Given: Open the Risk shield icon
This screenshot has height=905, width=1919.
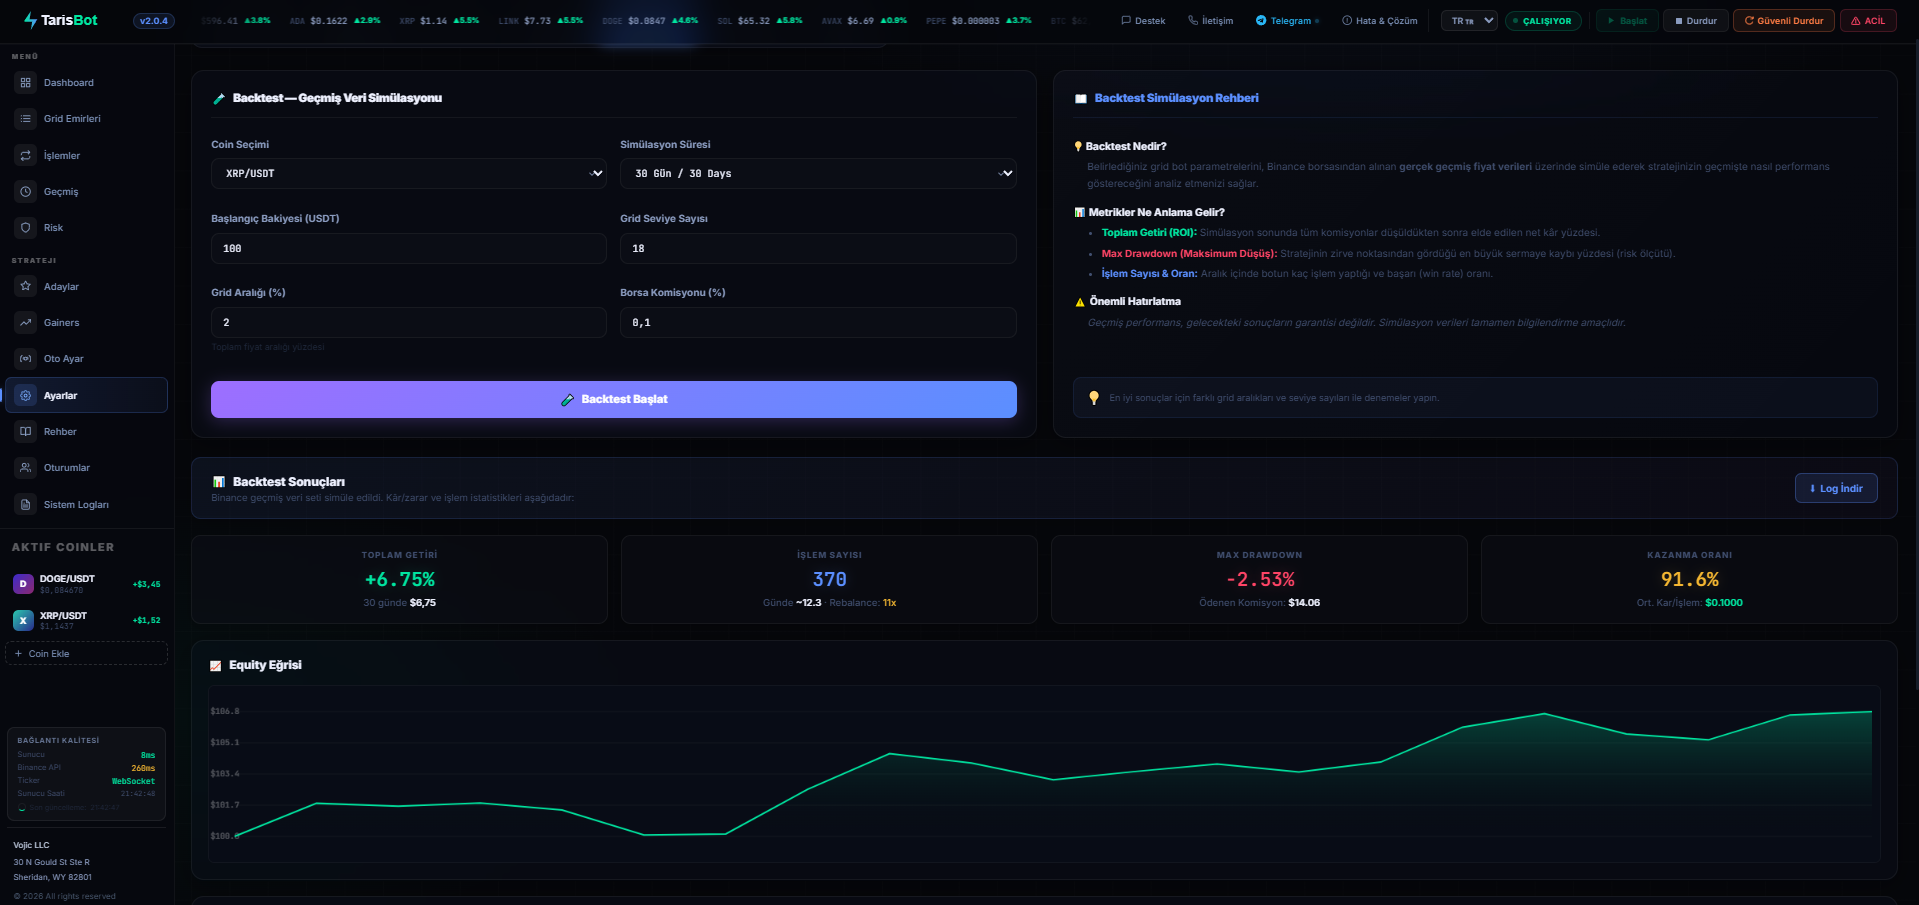Looking at the screenshot, I should [26, 228].
